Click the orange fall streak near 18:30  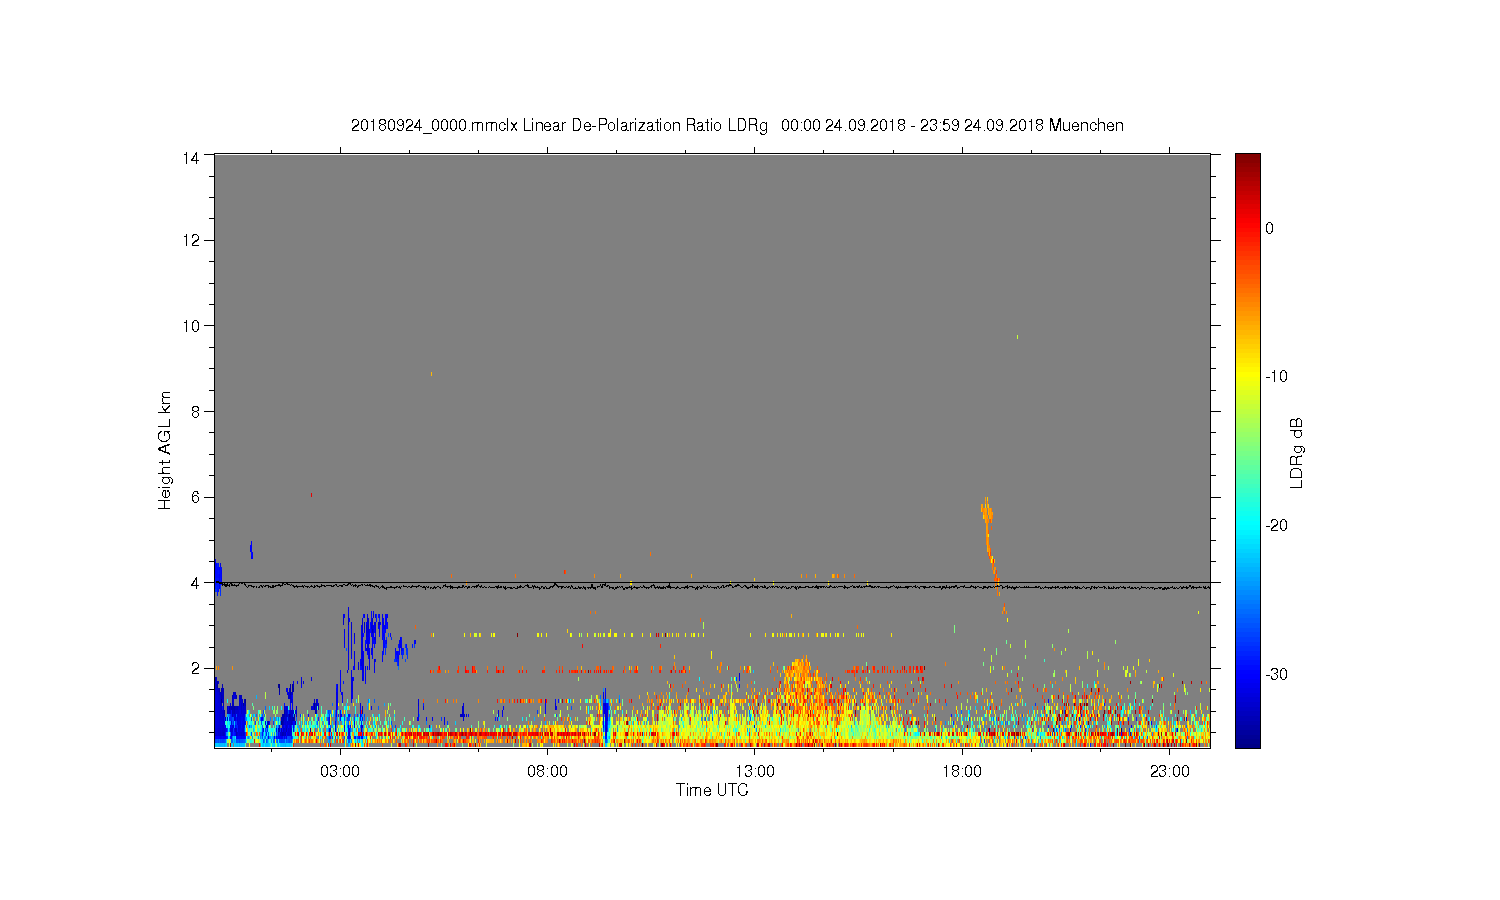(989, 540)
